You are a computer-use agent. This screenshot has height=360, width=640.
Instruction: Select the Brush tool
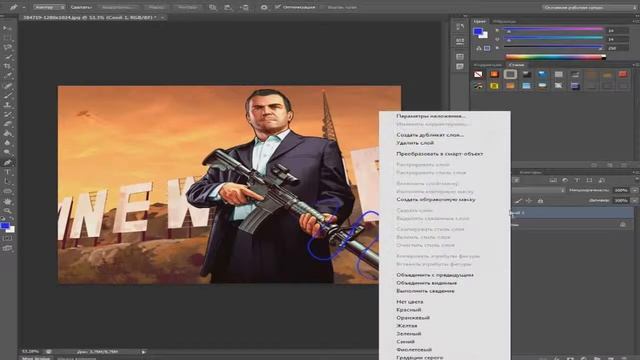7,95
